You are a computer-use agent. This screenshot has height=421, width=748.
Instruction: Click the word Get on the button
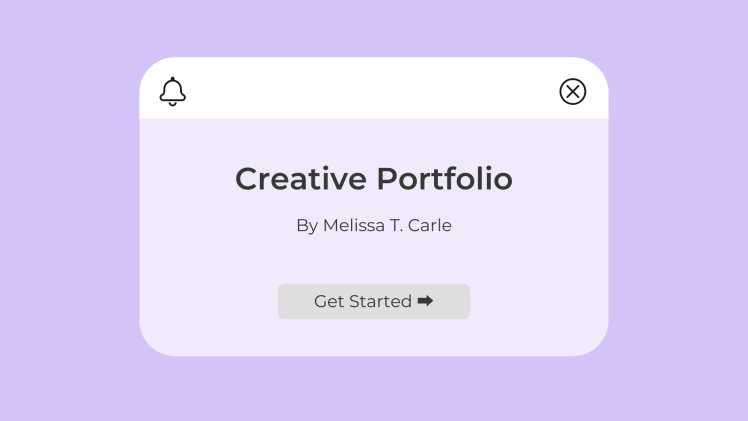(328, 301)
